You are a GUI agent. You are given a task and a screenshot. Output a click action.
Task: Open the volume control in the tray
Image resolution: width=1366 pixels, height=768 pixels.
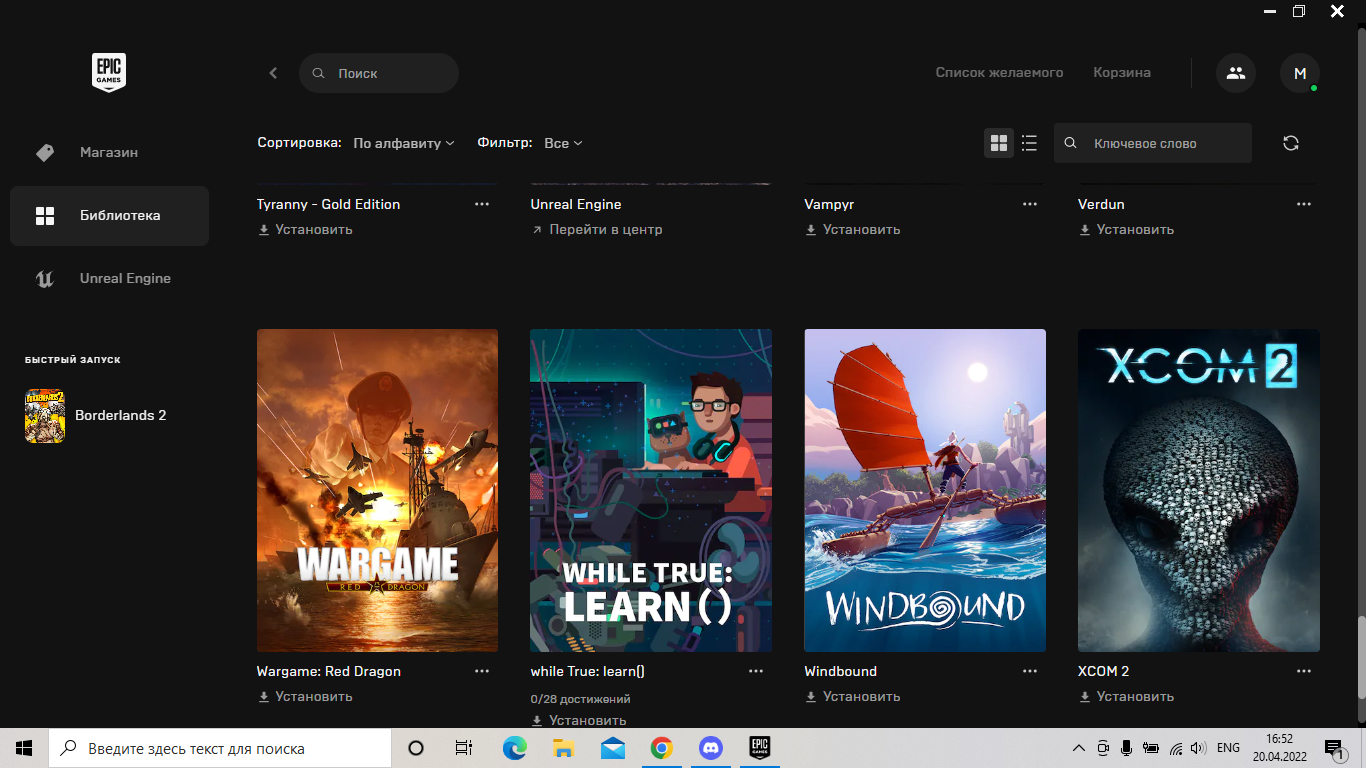pyautogui.click(x=1198, y=748)
